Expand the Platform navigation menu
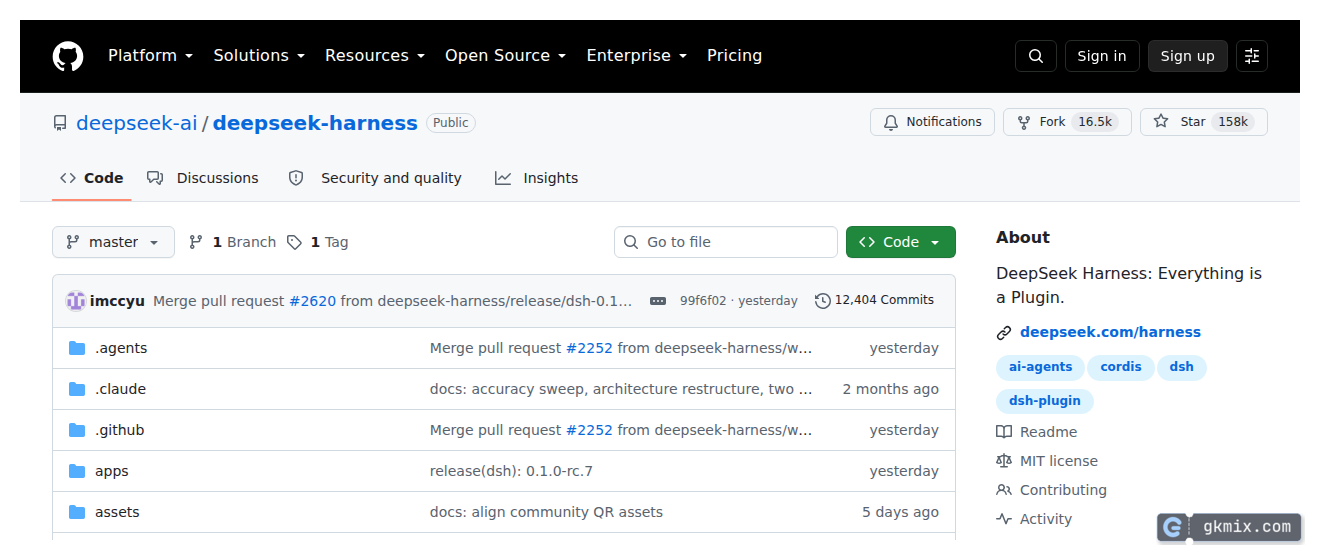Screen dimensions: 1320x560 (x=150, y=56)
